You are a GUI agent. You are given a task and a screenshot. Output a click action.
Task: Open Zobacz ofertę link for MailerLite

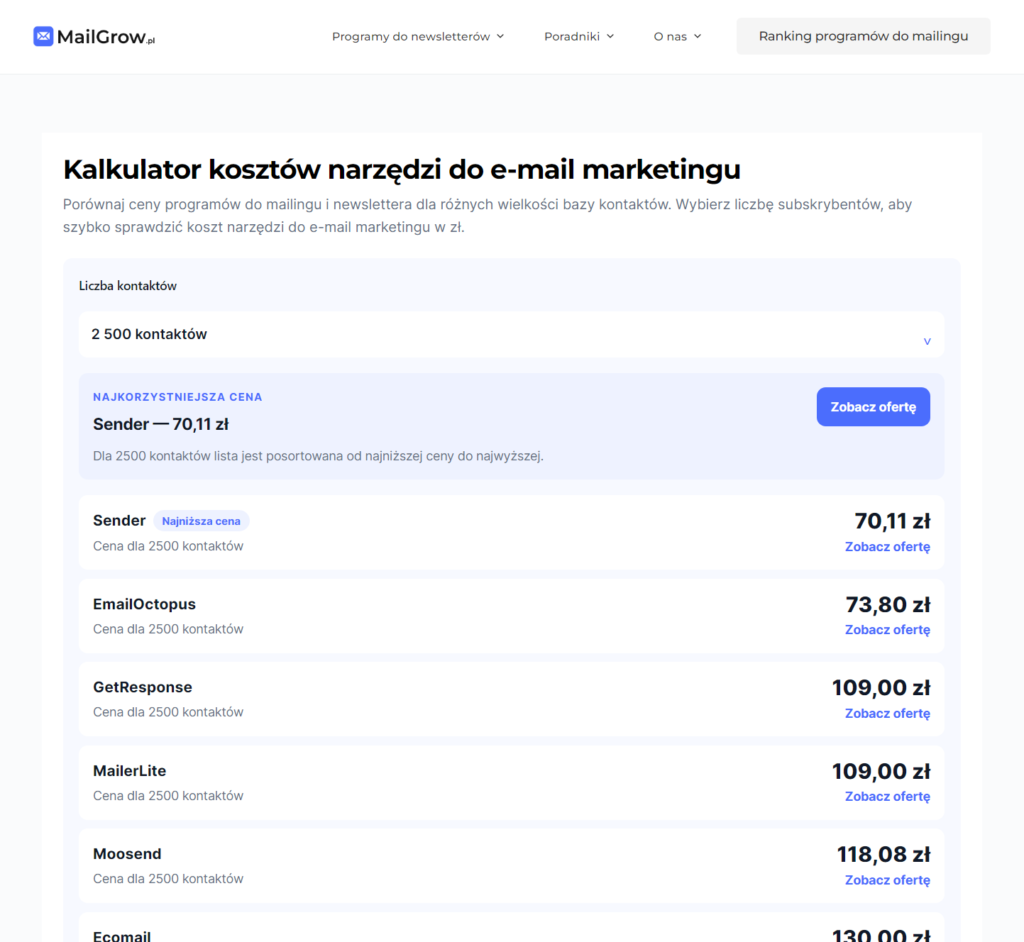[x=887, y=796]
